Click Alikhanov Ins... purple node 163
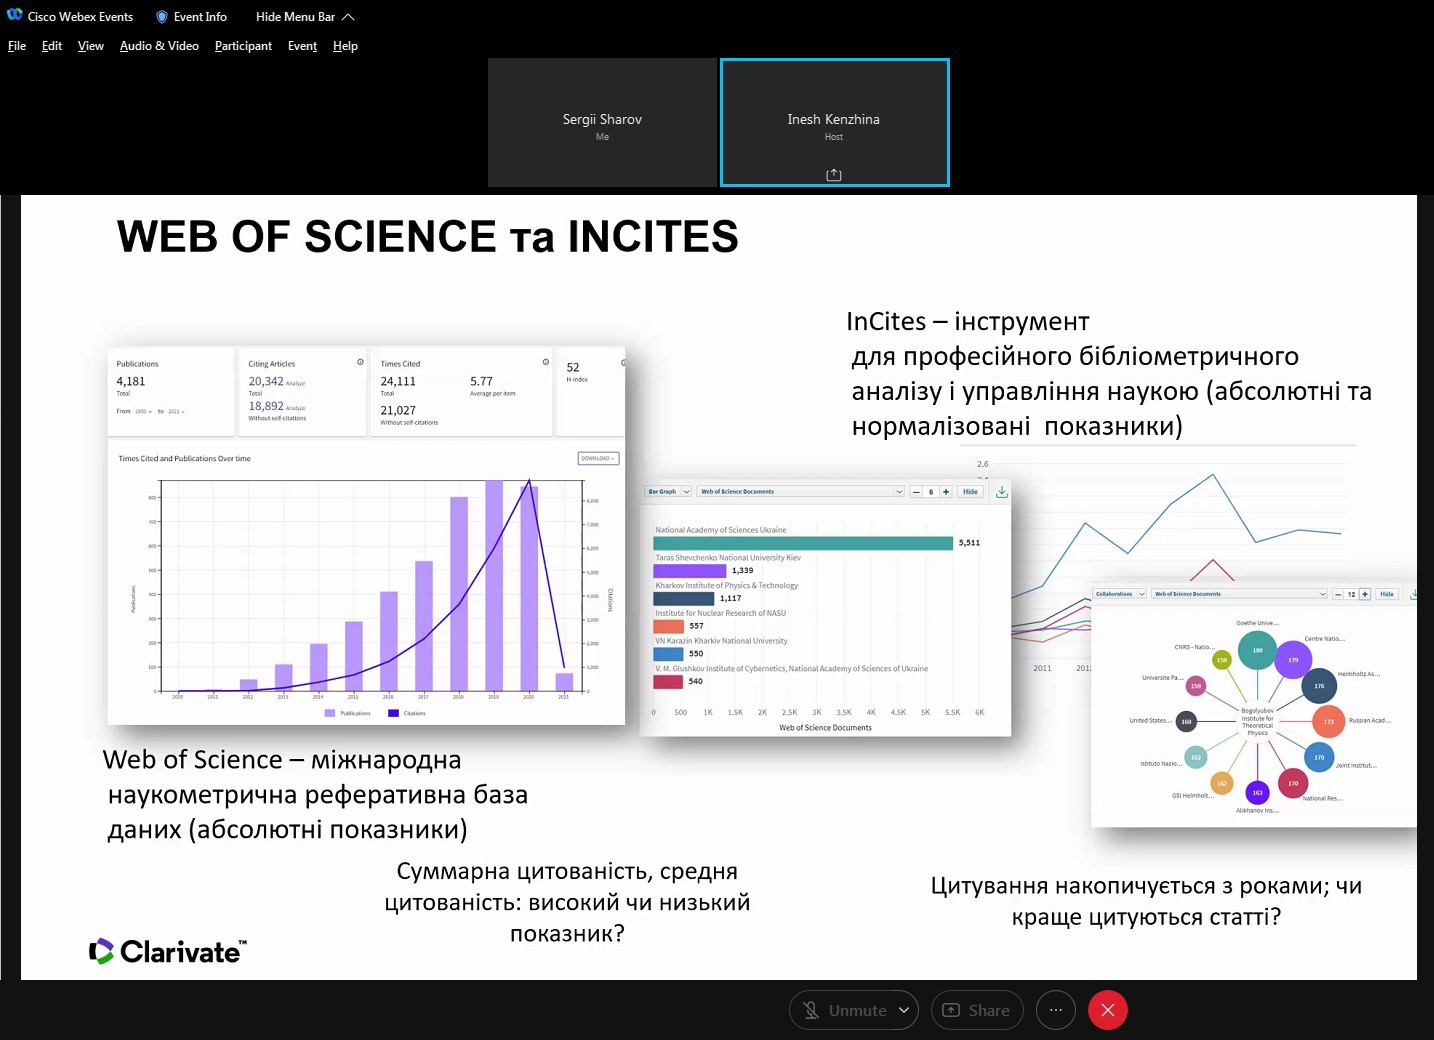1434x1040 pixels. click(1257, 792)
